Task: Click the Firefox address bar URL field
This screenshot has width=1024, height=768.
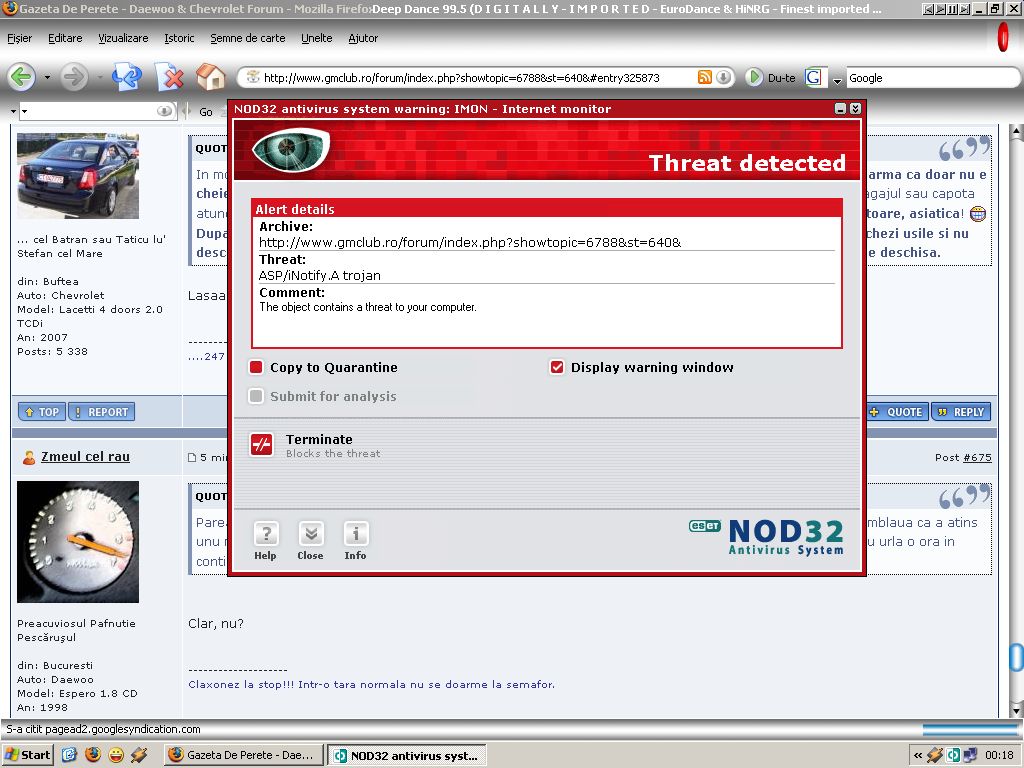Action: (x=478, y=78)
